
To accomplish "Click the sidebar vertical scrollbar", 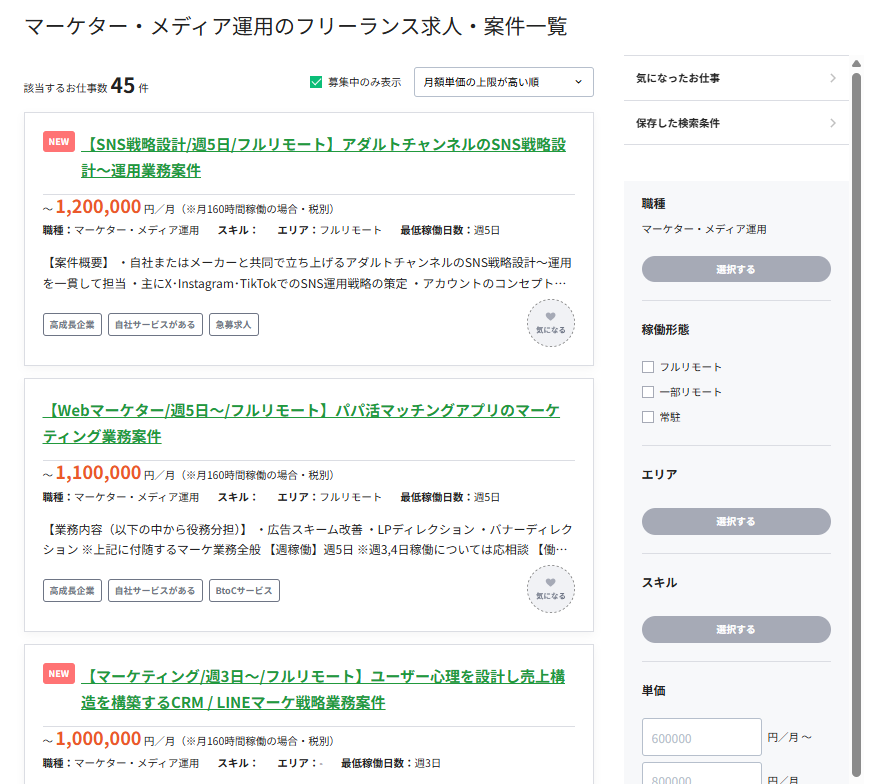I will 856,400.
